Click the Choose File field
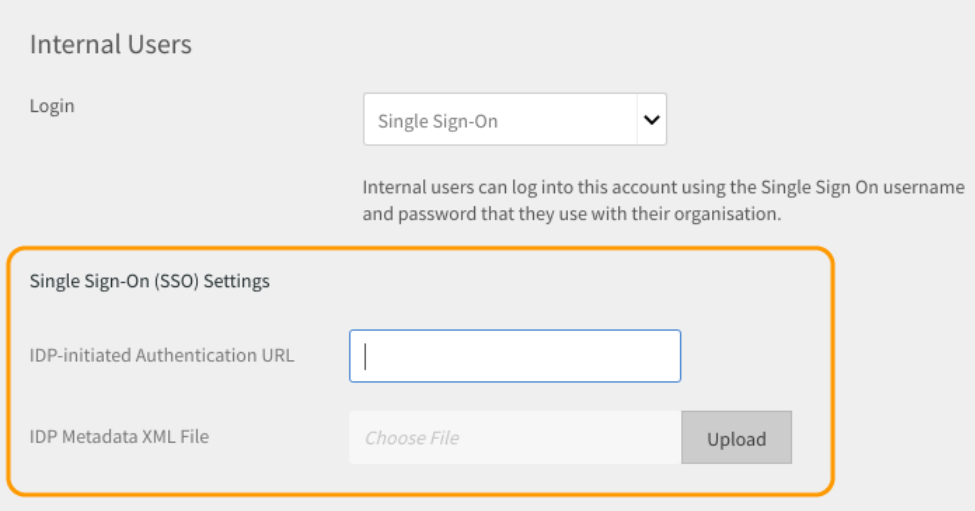The image size is (975, 511). [x=514, y=437]
